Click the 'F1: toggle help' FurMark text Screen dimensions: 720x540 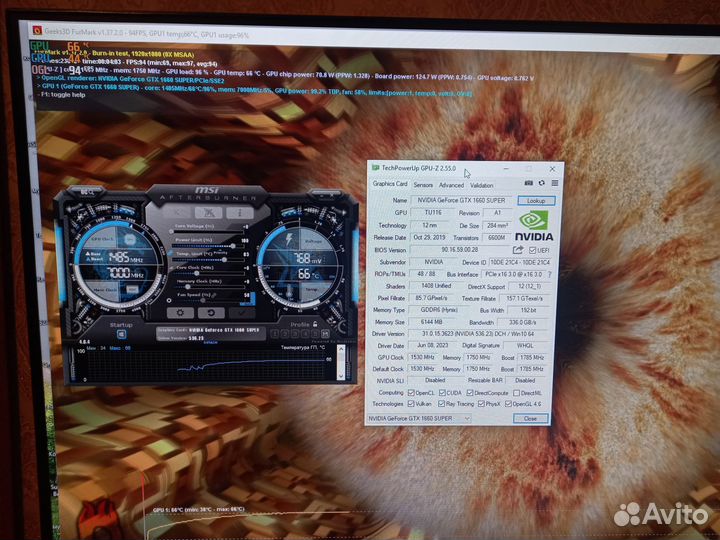pyautogui.click(x=63, y=95)
